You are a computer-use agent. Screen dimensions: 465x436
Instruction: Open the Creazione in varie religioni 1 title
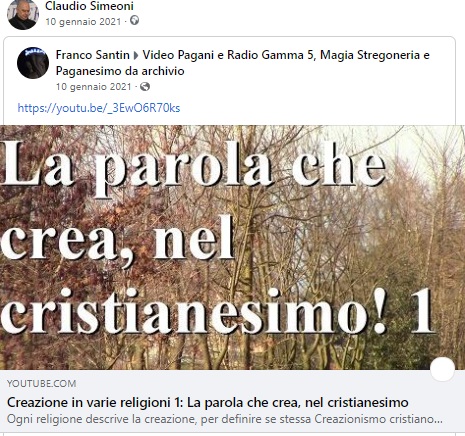point(208,402)
